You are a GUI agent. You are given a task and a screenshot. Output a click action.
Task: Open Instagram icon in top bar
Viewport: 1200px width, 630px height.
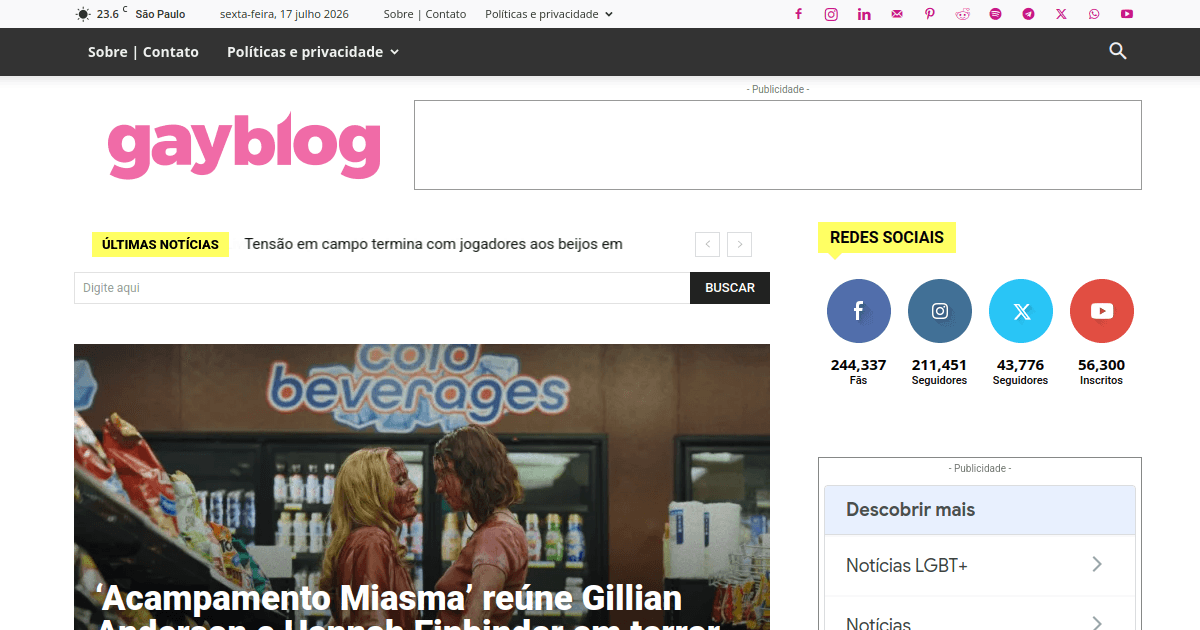pos(831,14)
